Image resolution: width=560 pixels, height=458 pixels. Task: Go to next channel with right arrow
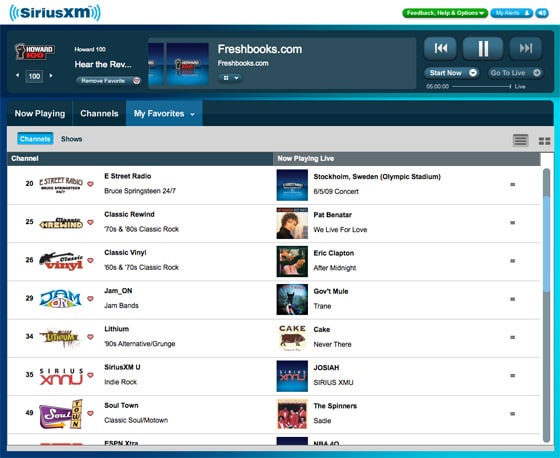[x=51, y=75]
